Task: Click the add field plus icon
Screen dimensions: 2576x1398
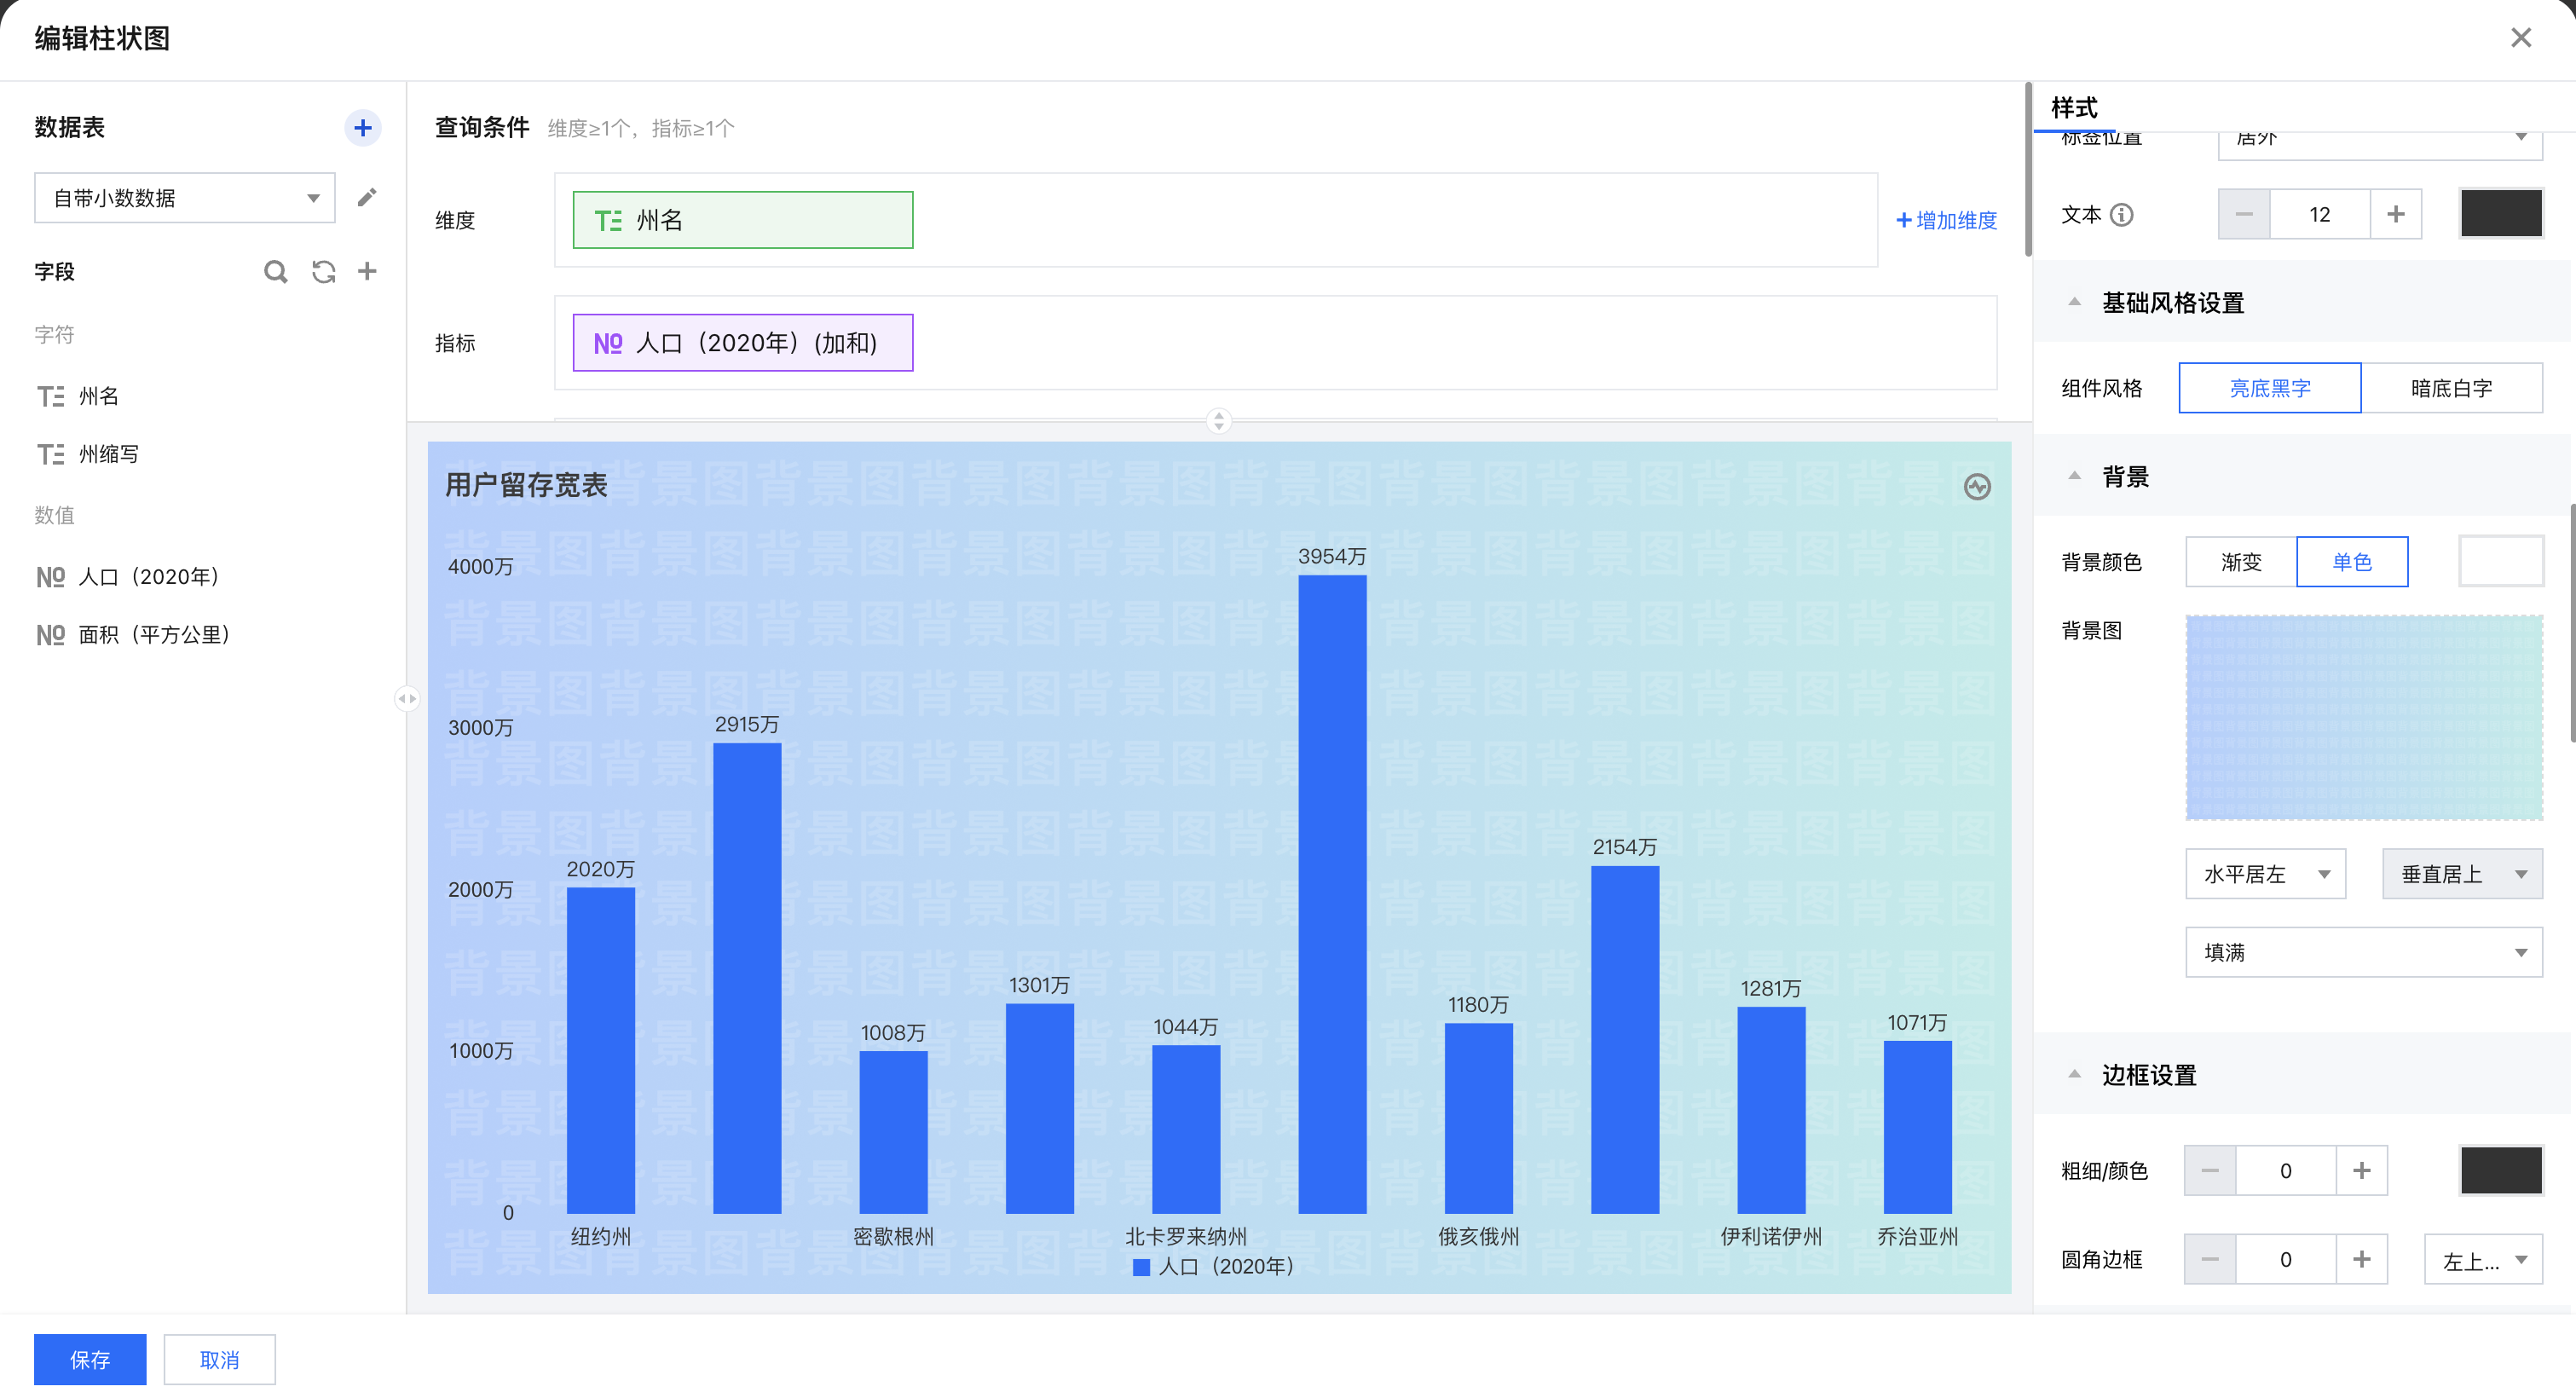Action: (367, 271)
